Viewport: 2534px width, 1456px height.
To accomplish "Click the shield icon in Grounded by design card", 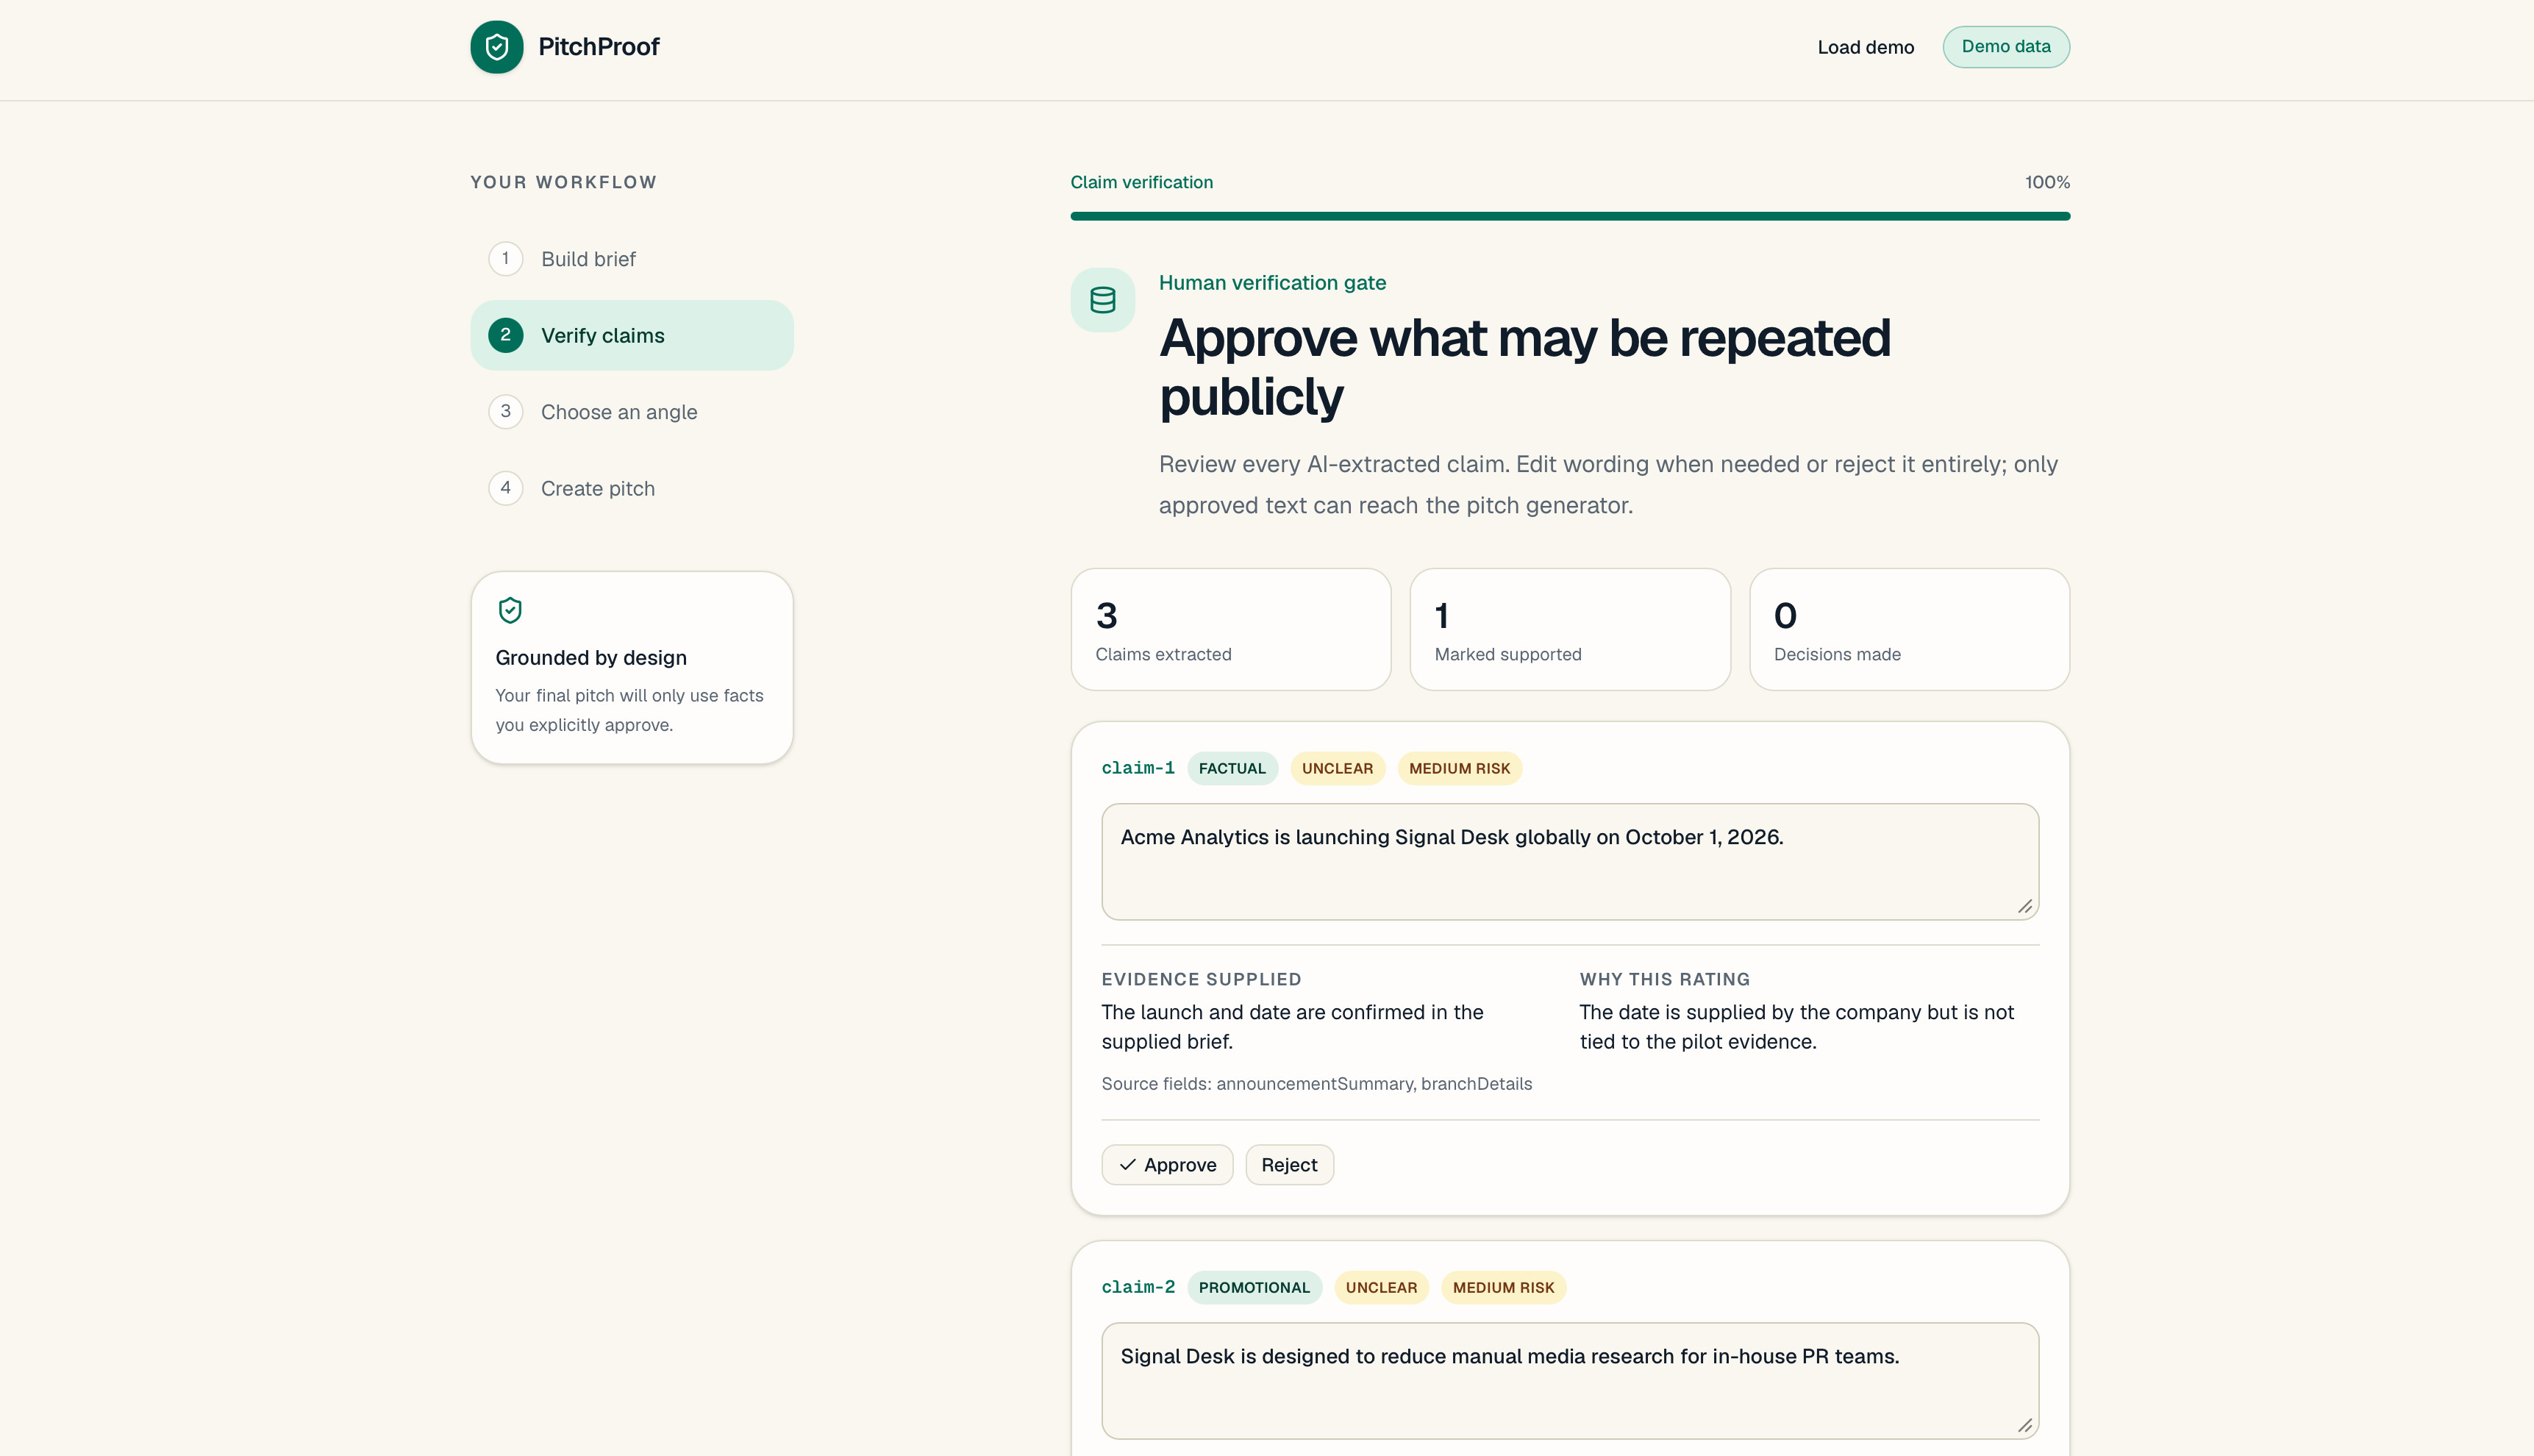I will pos(510,610).
